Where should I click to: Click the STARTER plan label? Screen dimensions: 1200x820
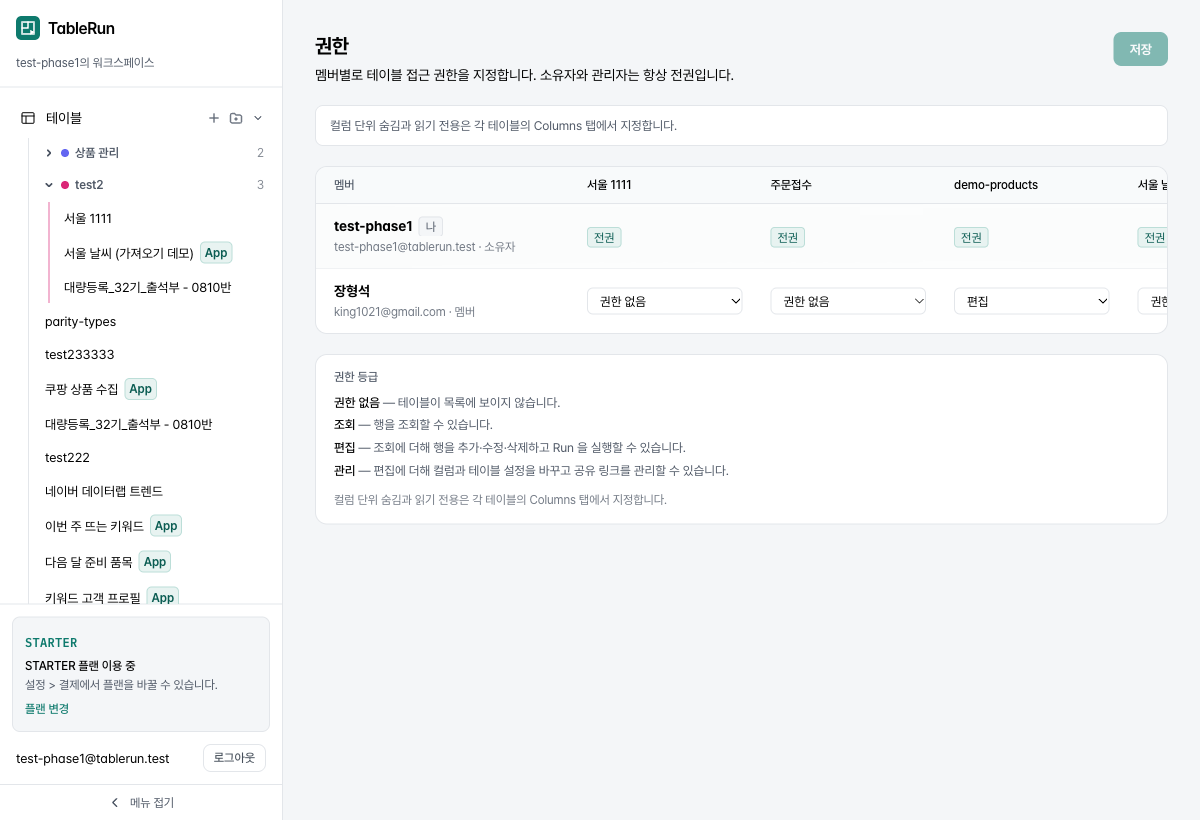[51, 643]
